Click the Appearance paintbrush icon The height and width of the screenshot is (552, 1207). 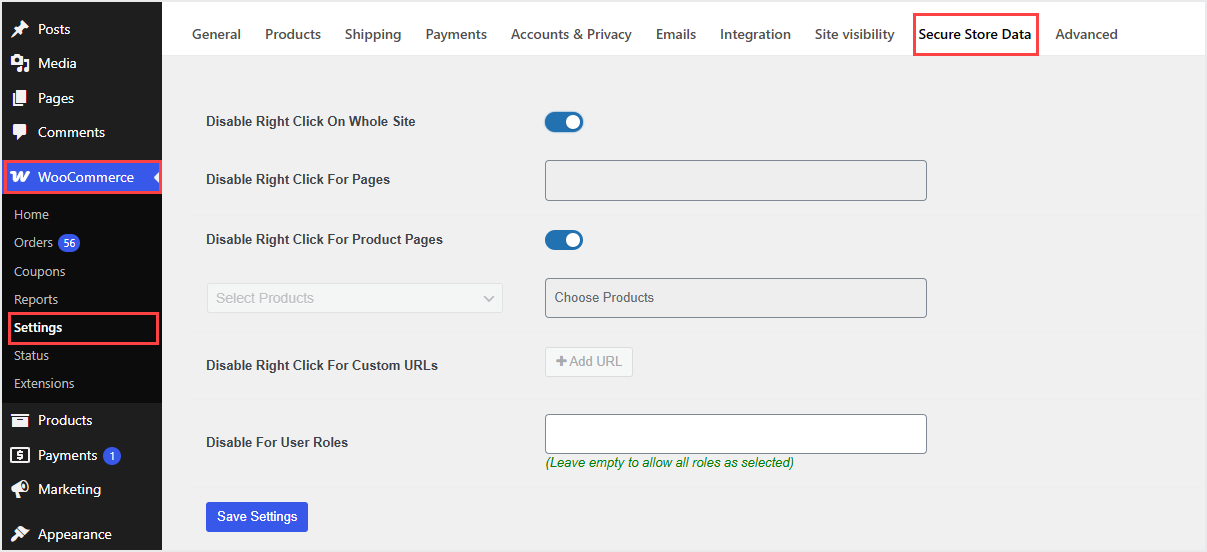click(x=20, y=534)
